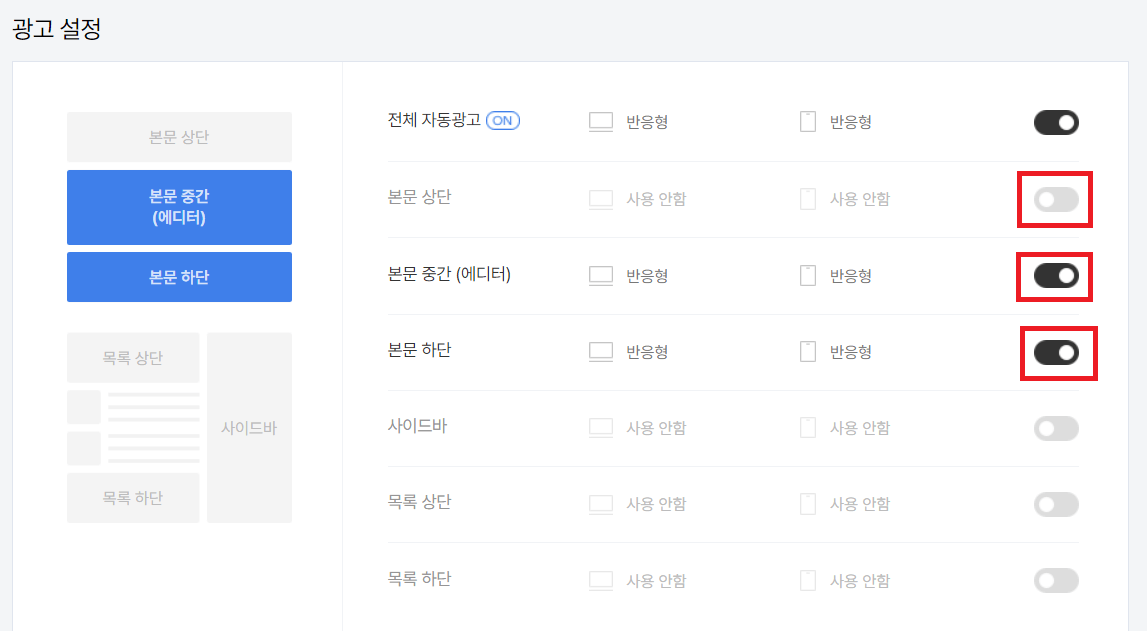Select the 목록 상단 preview block
Screen dimensions: 1147x631
tap(133, 357)
